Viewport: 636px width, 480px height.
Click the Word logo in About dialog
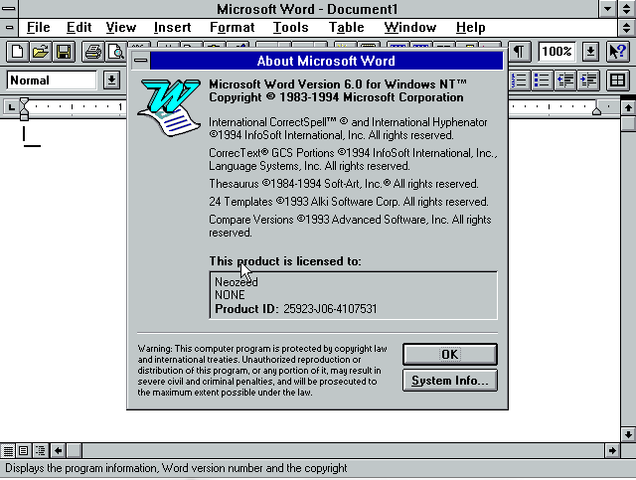pos(170,107)
